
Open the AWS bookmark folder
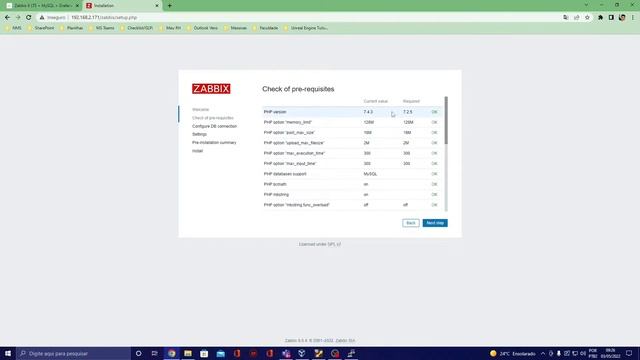[13, 28]
